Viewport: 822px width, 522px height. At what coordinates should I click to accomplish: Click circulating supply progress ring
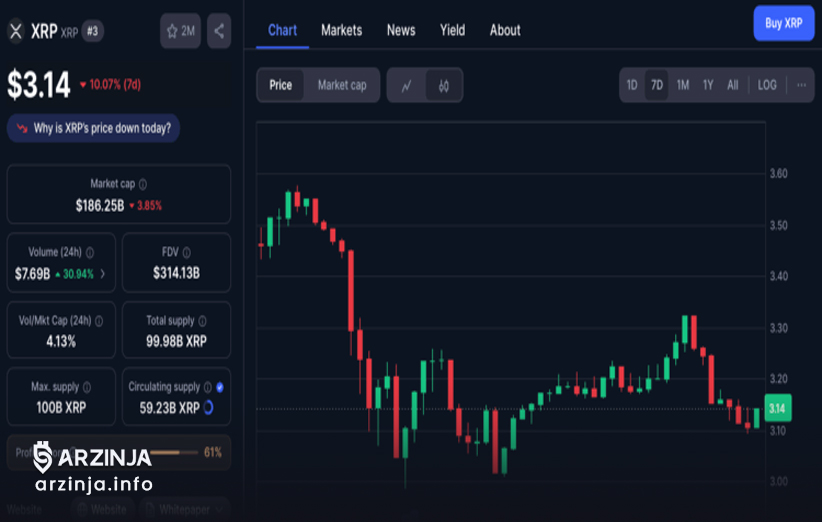coord(208,407)
